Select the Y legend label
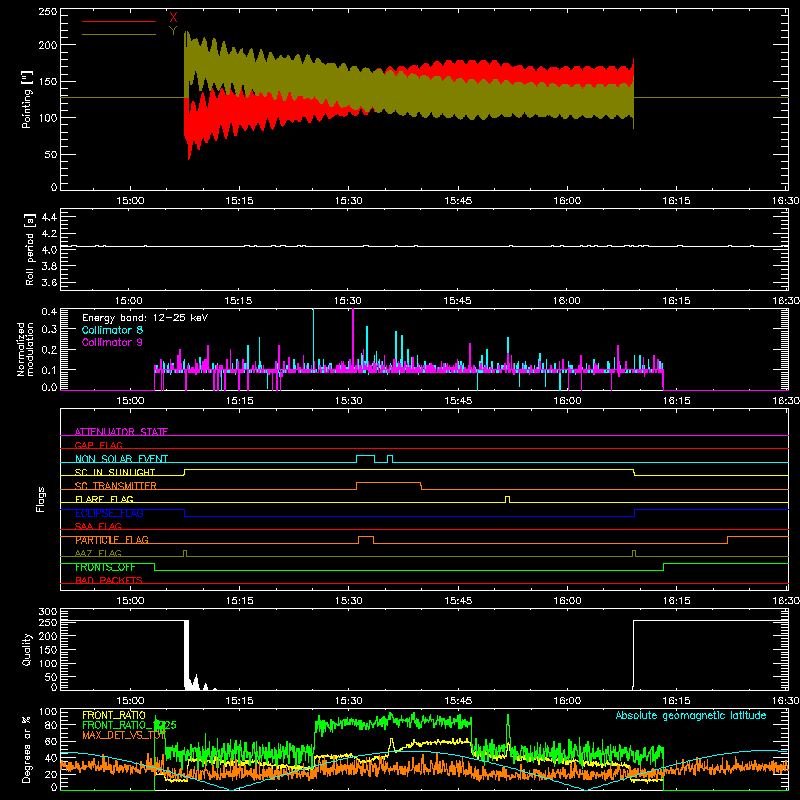 click(x=173, y=31)
